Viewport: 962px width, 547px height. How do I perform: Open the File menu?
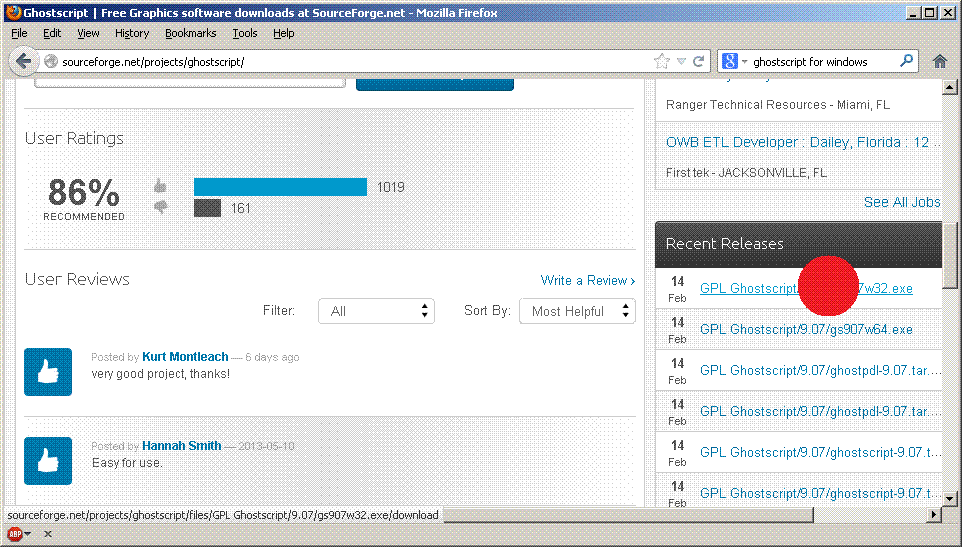tap(19, 33)
